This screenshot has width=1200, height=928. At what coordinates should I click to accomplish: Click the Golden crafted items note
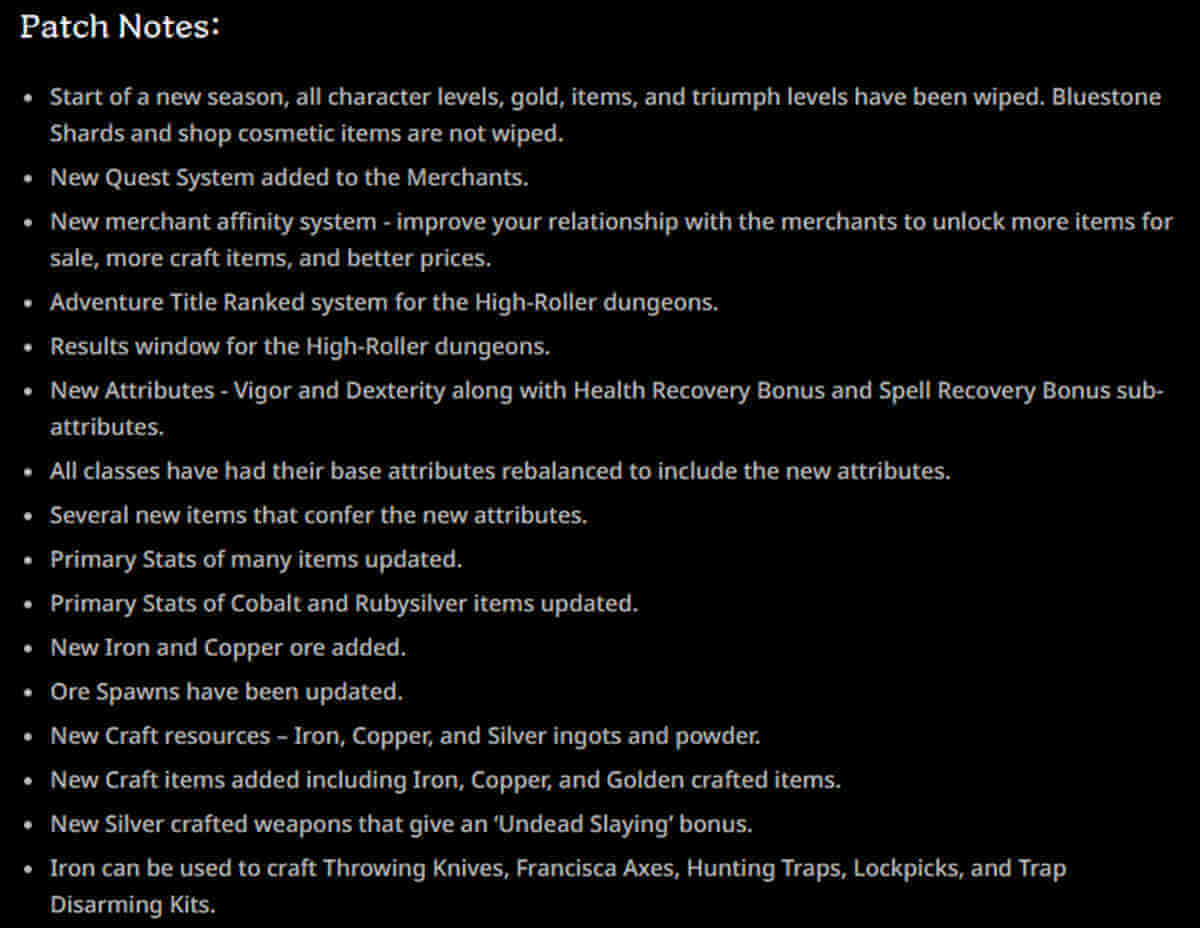point(445,780)
